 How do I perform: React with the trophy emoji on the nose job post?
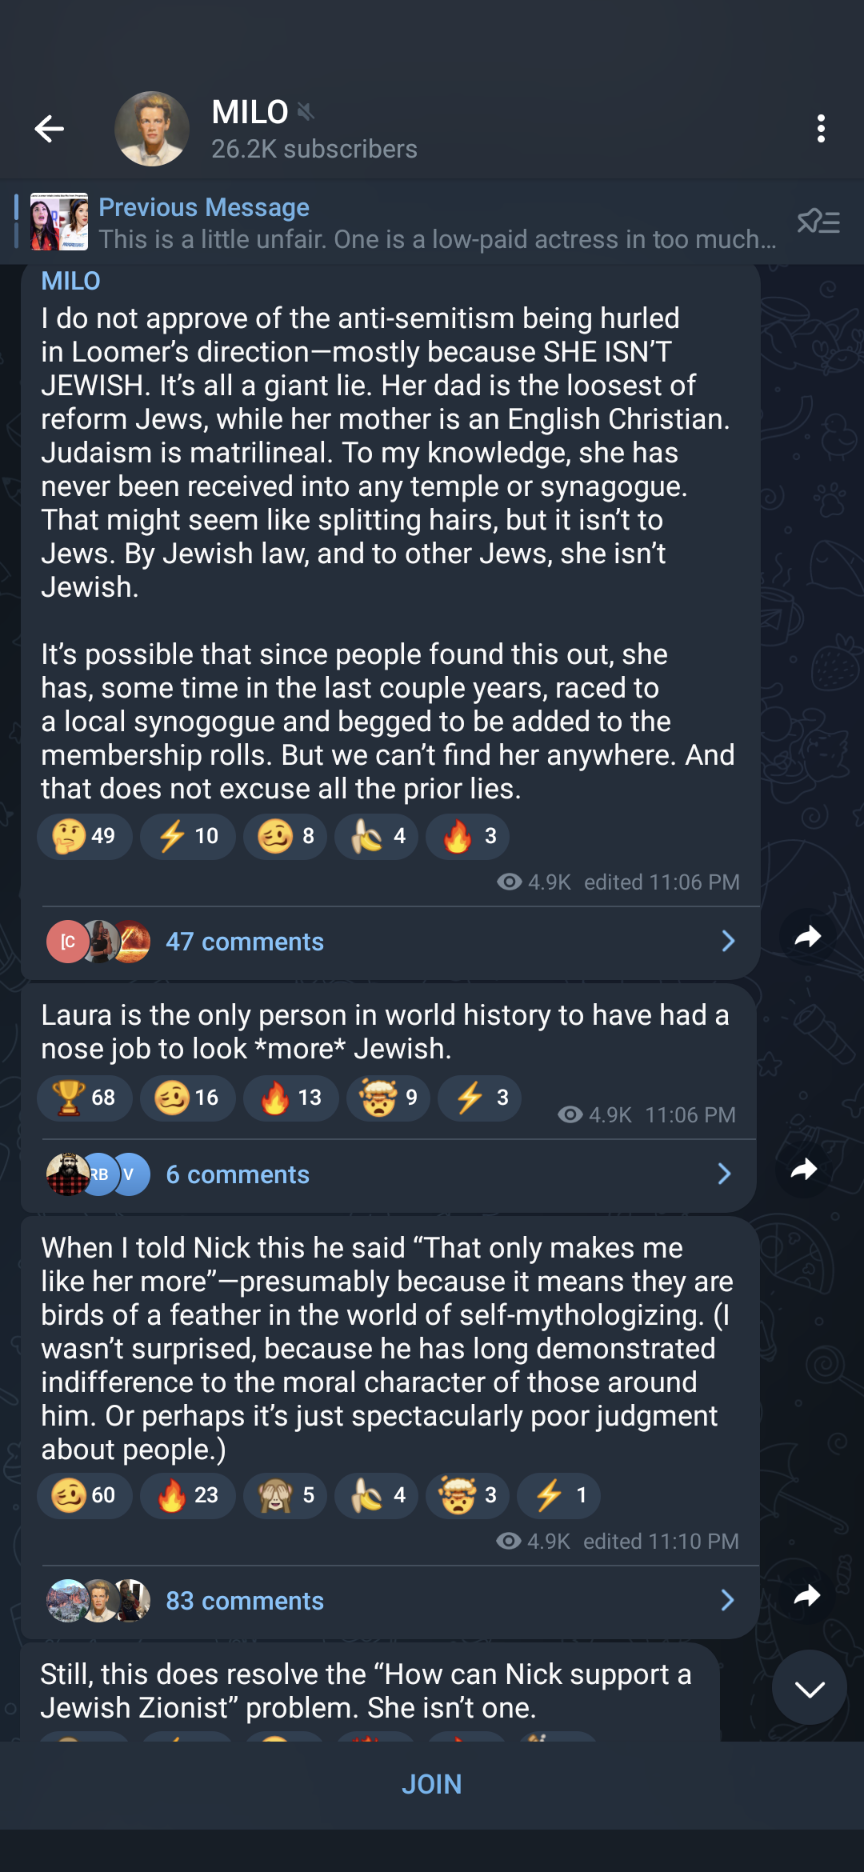[x=85, y=1097]
